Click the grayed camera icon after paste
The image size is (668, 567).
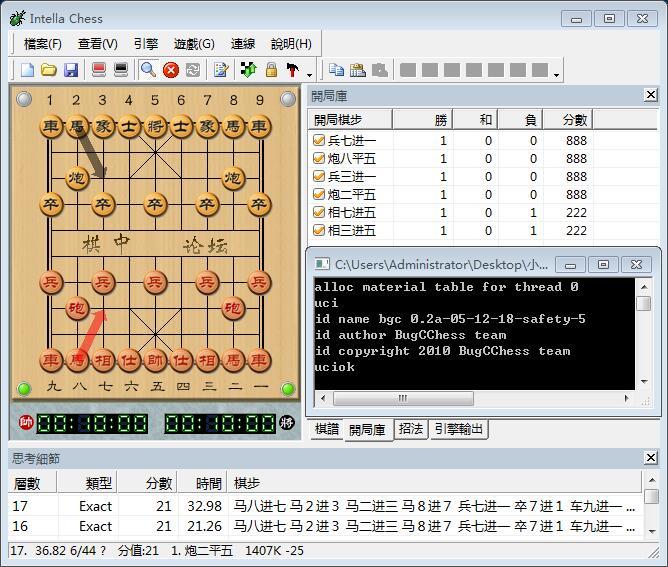[x=380, y=69]
